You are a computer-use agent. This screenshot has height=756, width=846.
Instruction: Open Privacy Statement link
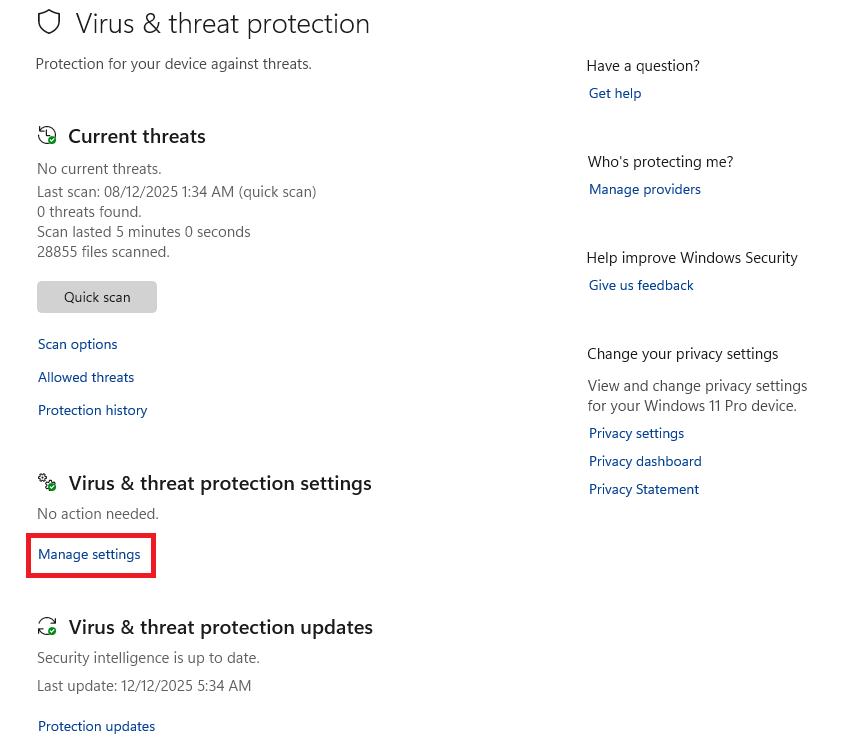[x=644, y=489]
